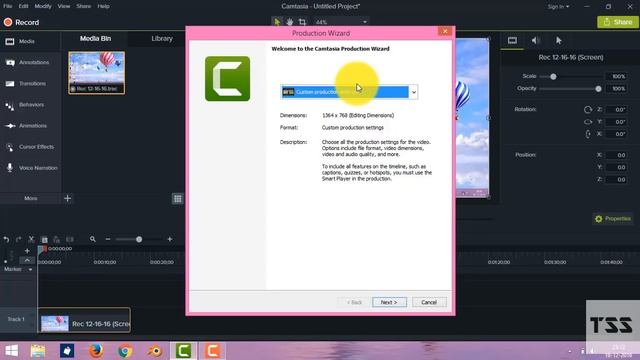This screenshot has width=640, height=360.
Task: Click the Next button in wizard
Action: [389, 302]
